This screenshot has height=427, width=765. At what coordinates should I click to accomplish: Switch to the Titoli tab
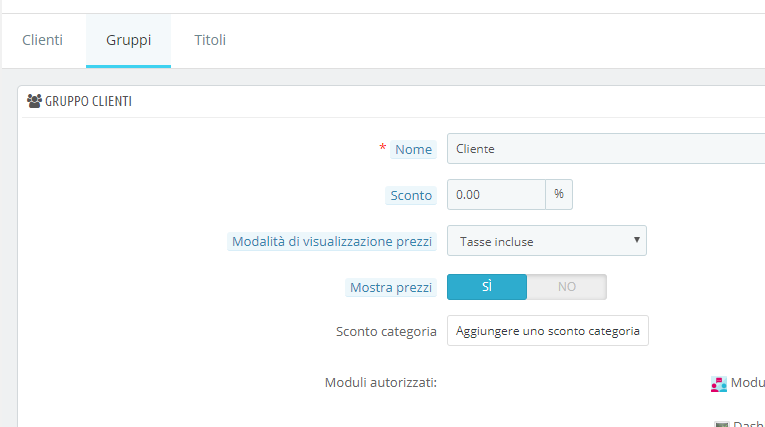[210, 40]
